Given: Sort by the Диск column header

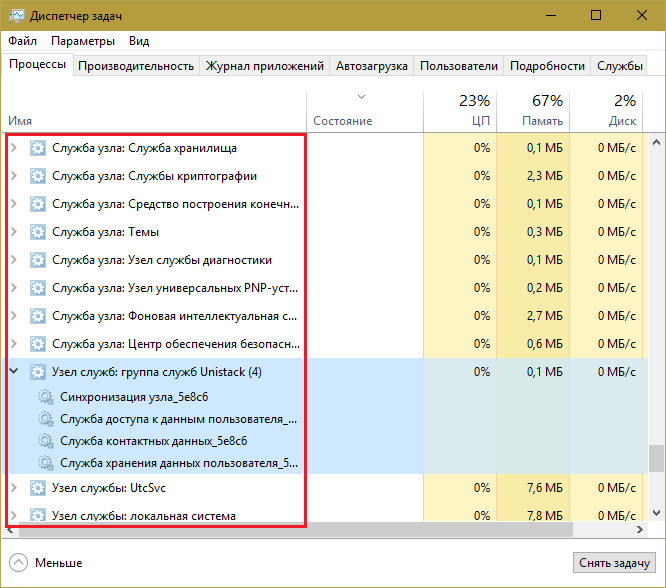Looking at the screenshot, I should click(x=606, y=111).
